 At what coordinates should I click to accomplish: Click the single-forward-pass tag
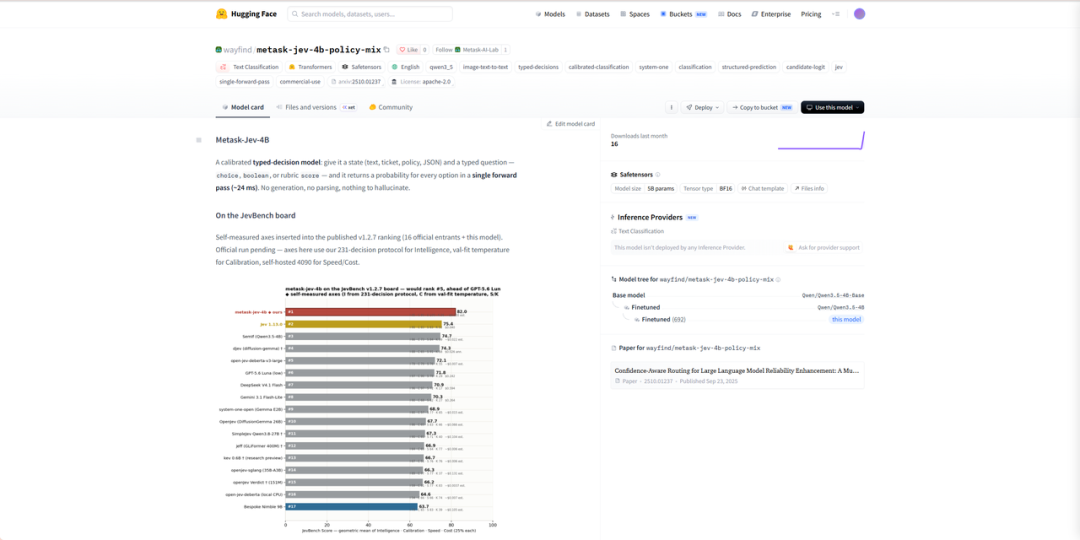click(x=245, y=81)
